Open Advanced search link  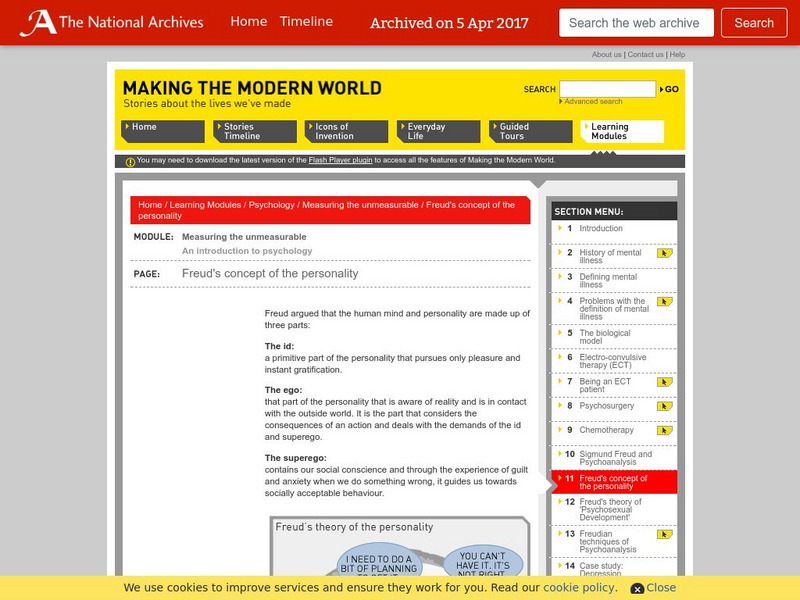click(x=591, y=102)
